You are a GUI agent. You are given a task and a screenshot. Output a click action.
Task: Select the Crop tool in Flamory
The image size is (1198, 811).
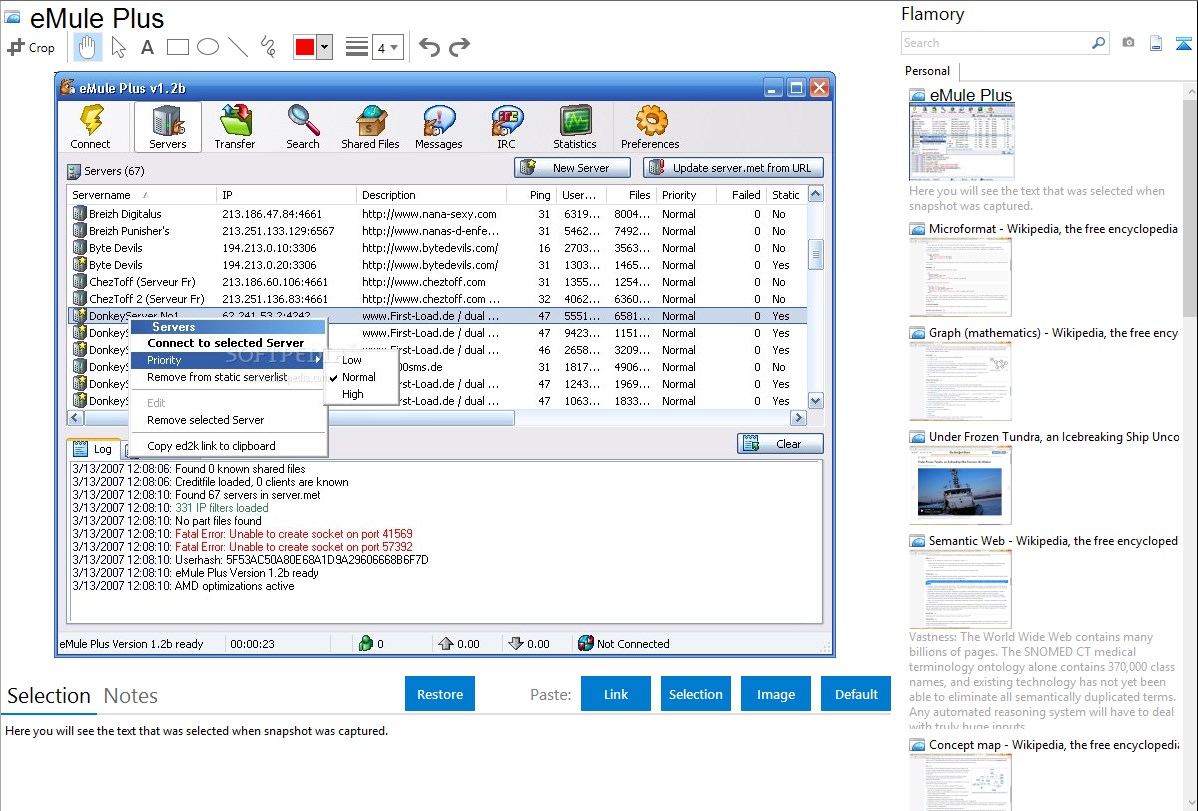coord(31,47)
